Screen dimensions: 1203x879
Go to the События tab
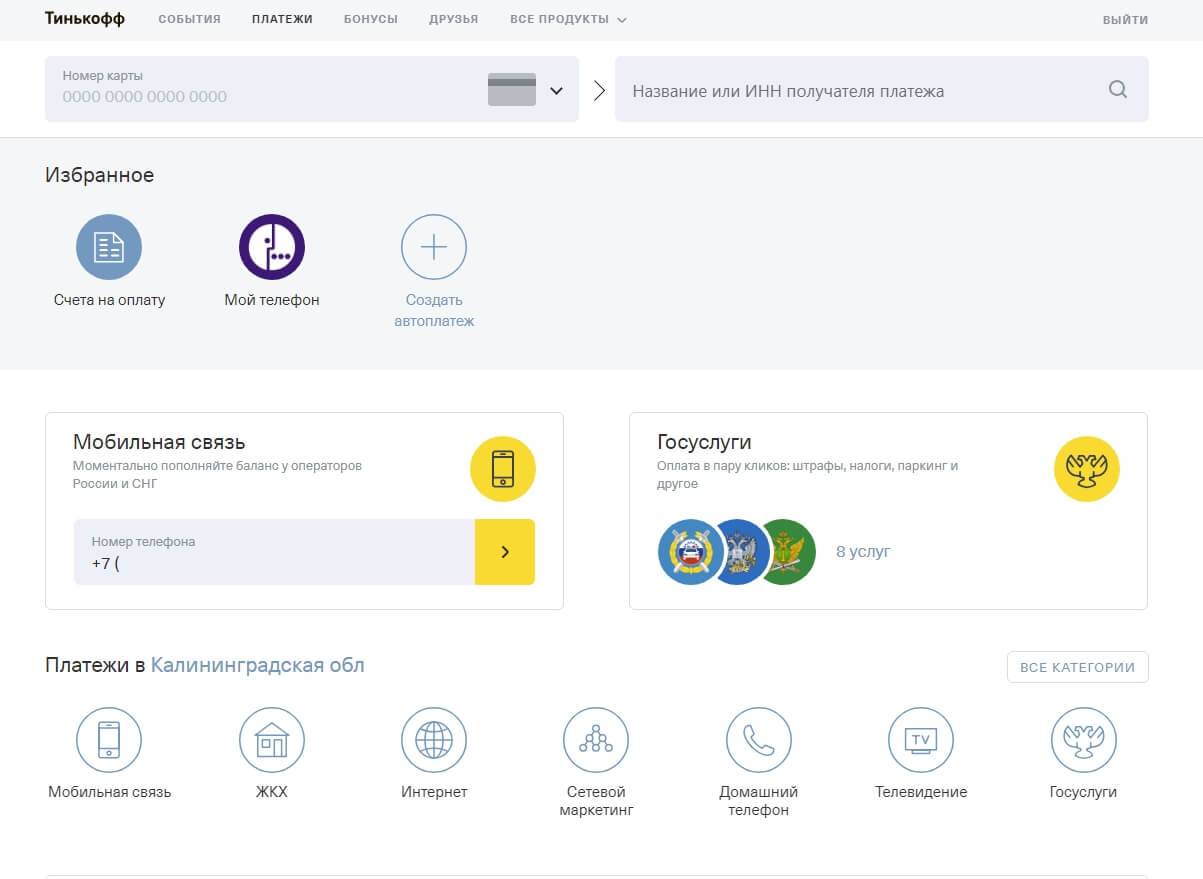[x=189, y=19]
